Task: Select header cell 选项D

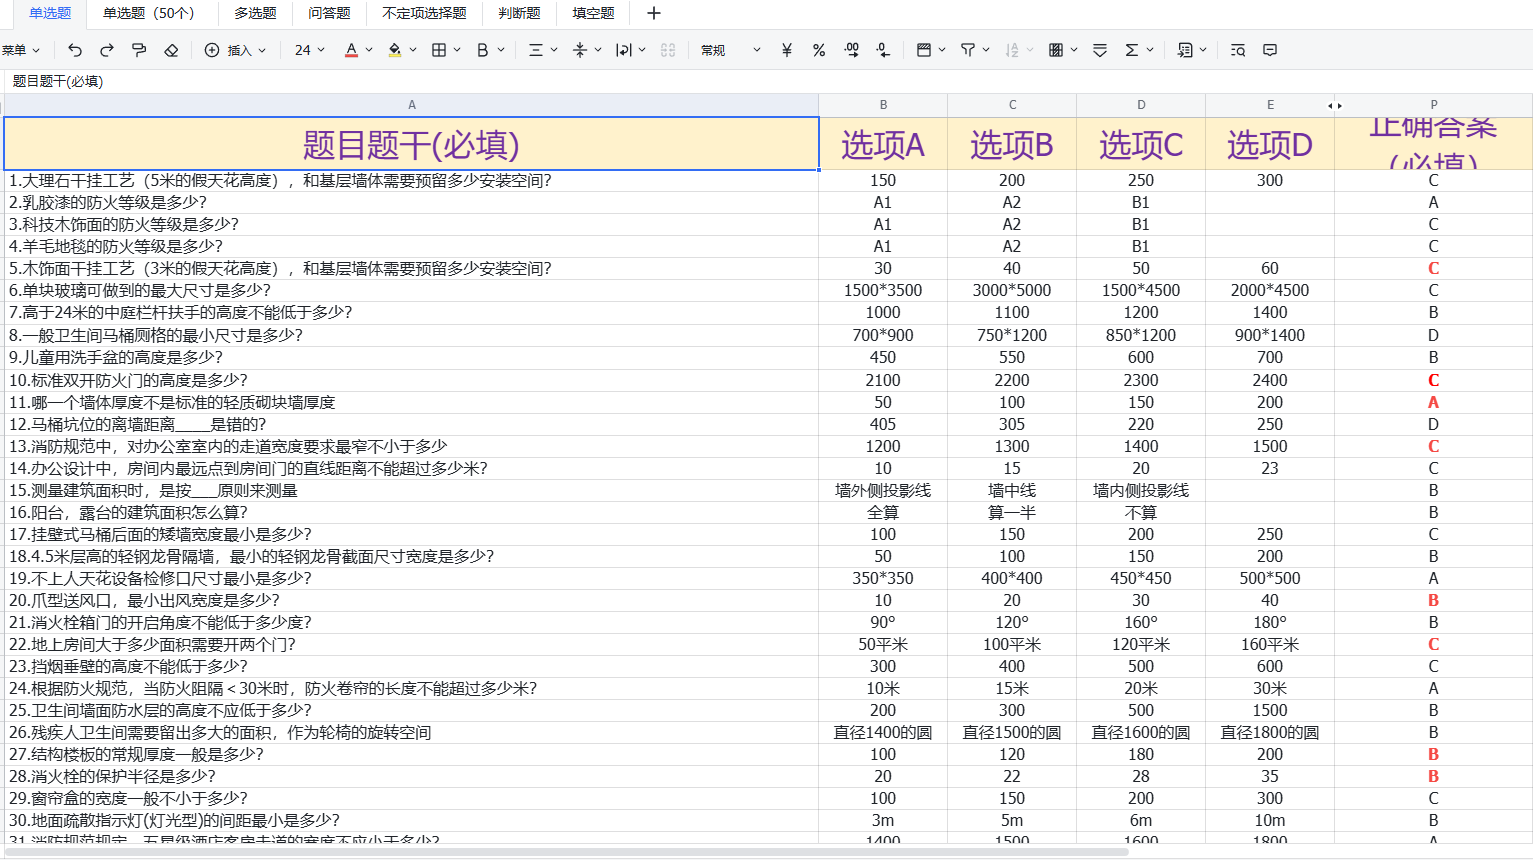Action: tap(1270, 144)
